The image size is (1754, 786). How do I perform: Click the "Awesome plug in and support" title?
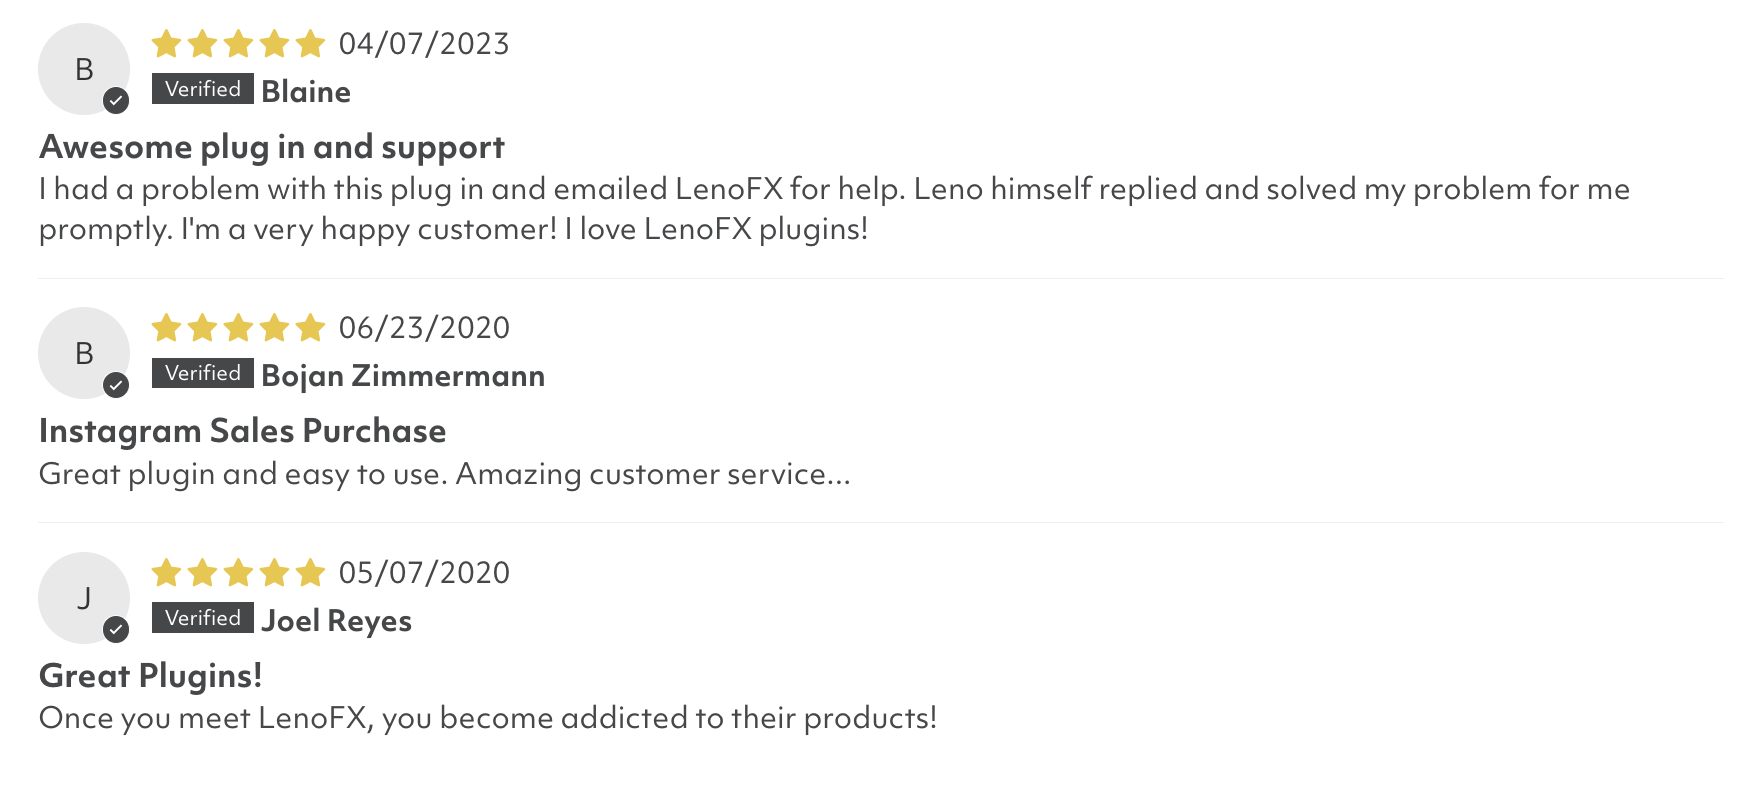tap(272, 147)
